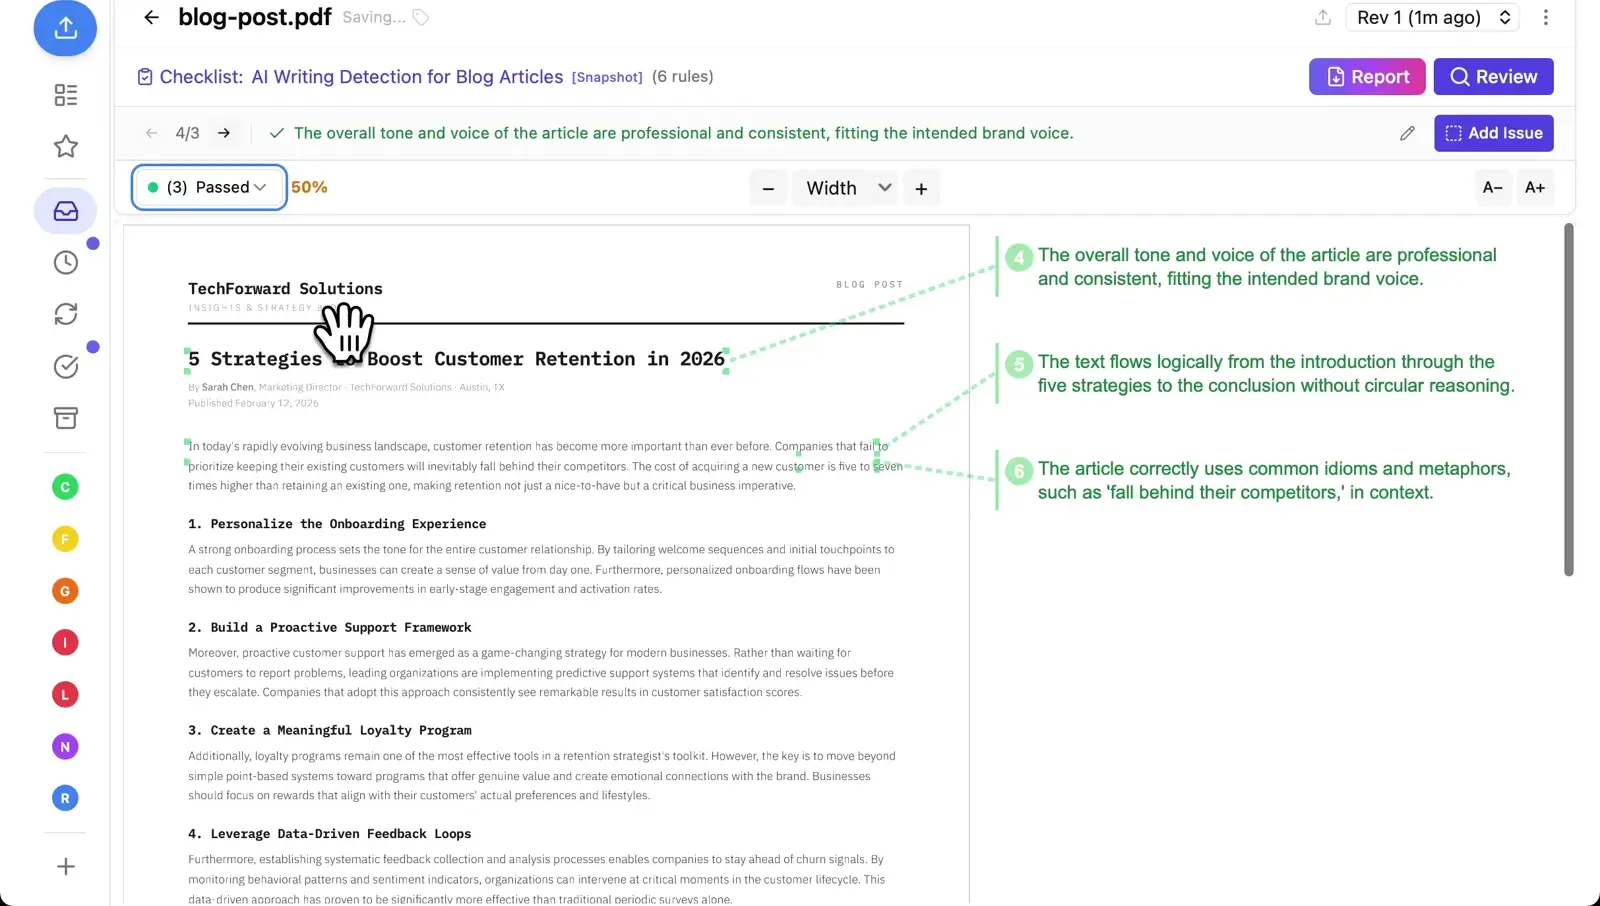Screen dimensions: 1600x906
Task: Decrease font size with the A- control
Action: 1493,187
